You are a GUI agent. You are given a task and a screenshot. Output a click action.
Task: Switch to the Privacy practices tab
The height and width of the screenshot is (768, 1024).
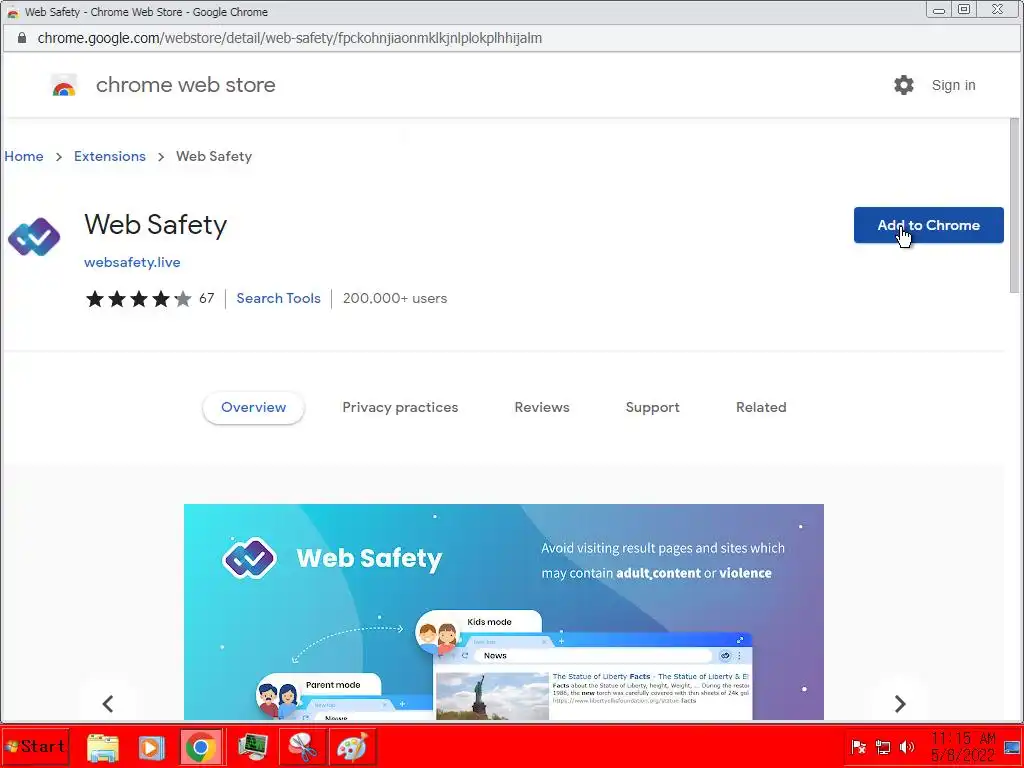pos(400,408)
